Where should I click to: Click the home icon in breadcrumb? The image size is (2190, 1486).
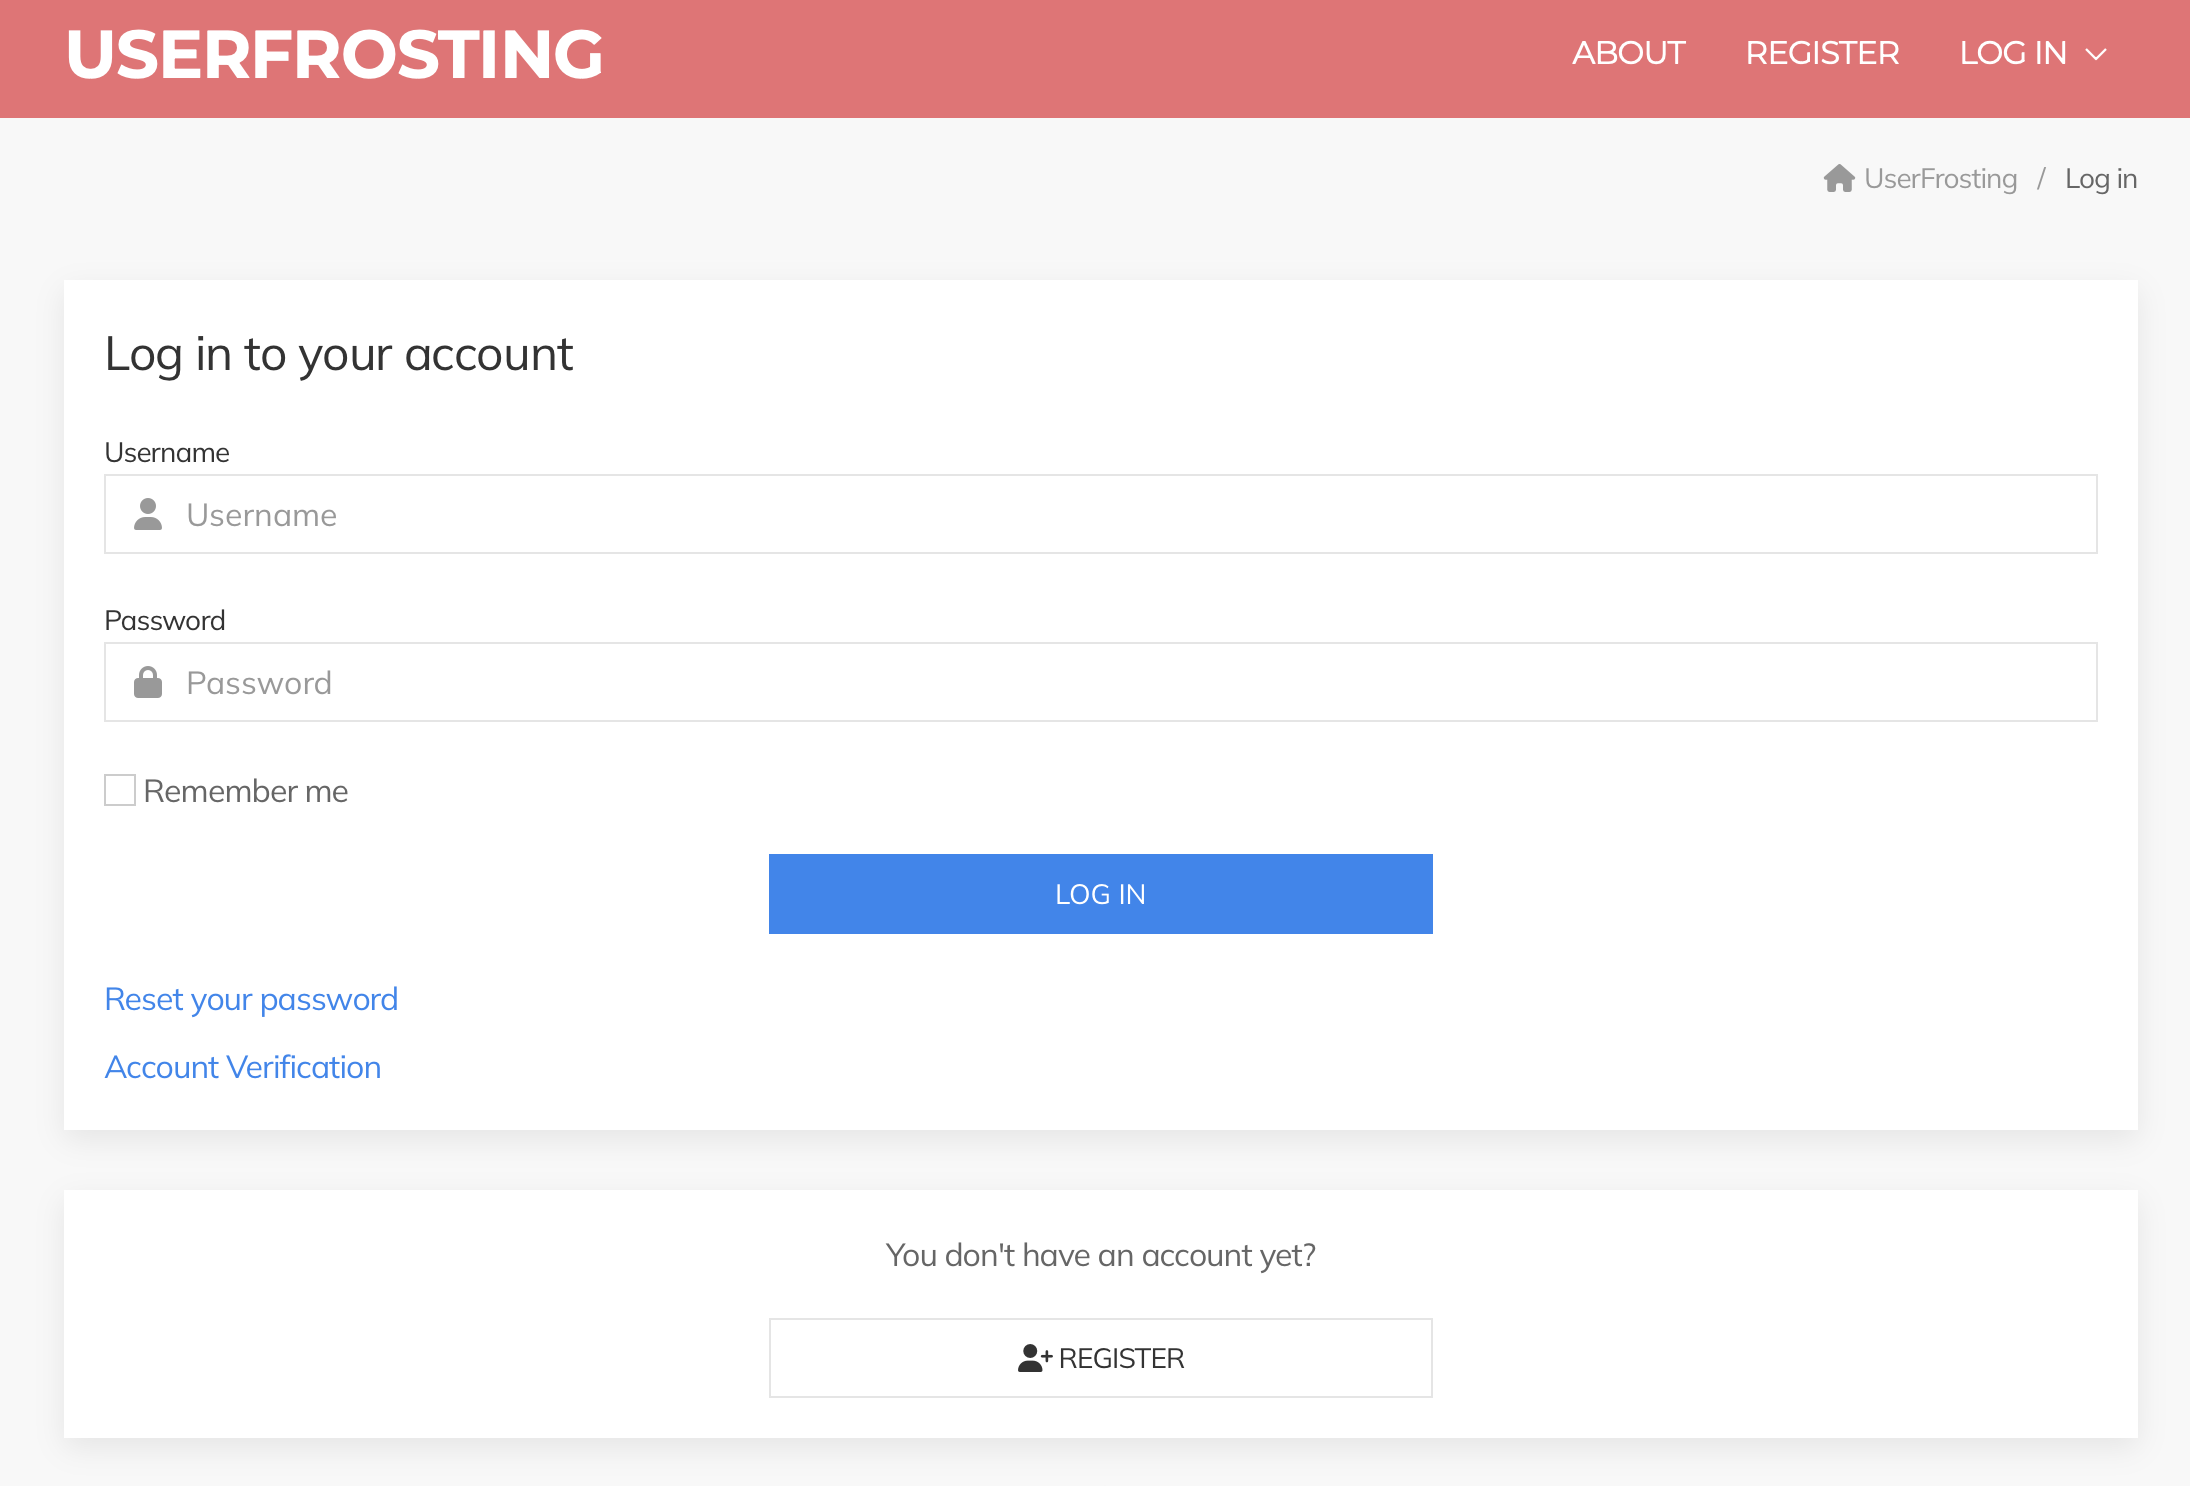point(1839,179)
